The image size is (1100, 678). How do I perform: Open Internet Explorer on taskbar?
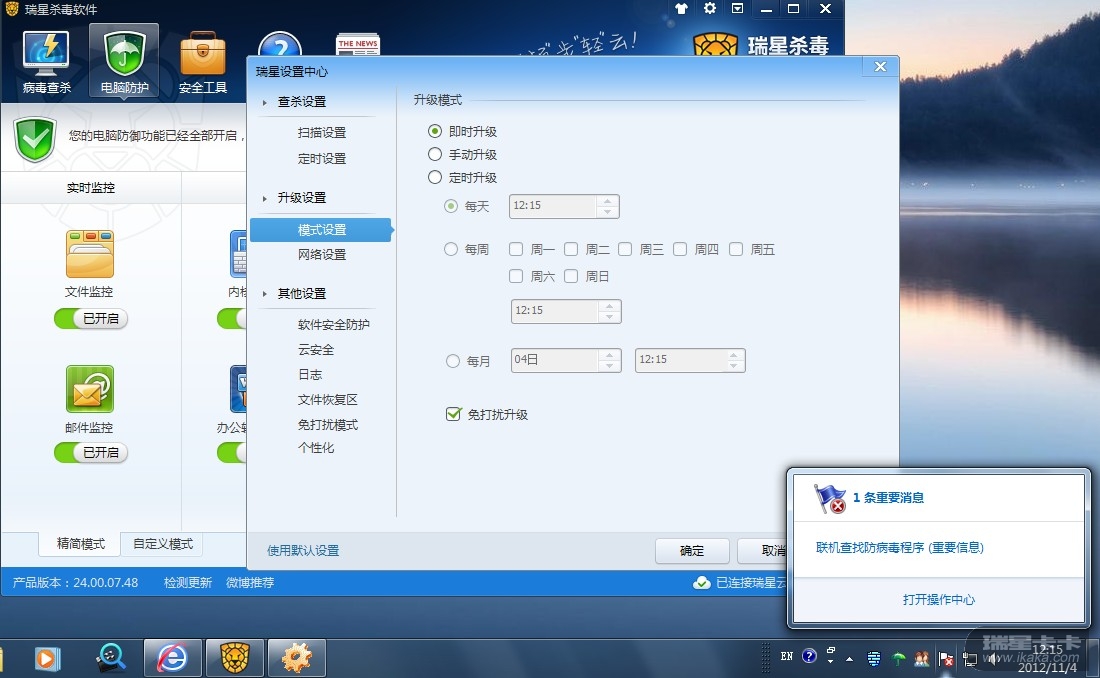pyautogui.click(x=173, y=658)
